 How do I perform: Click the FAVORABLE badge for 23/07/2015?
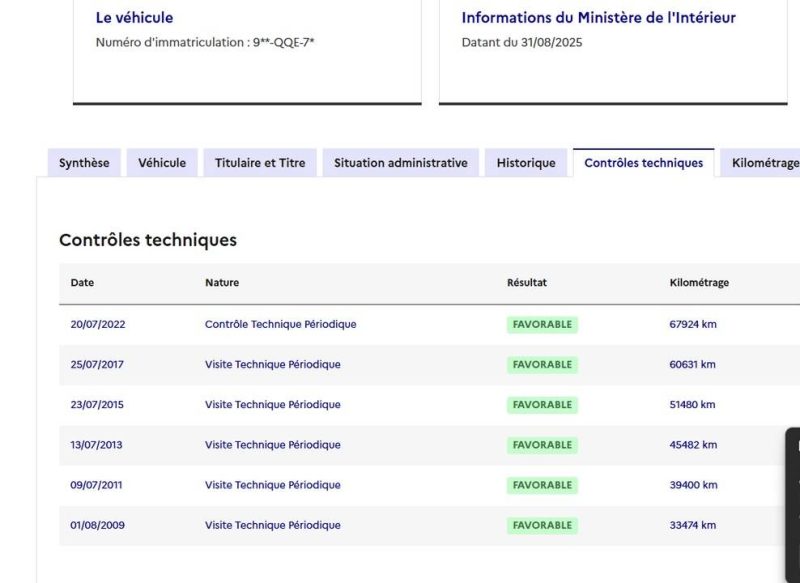tap(540, 404)
